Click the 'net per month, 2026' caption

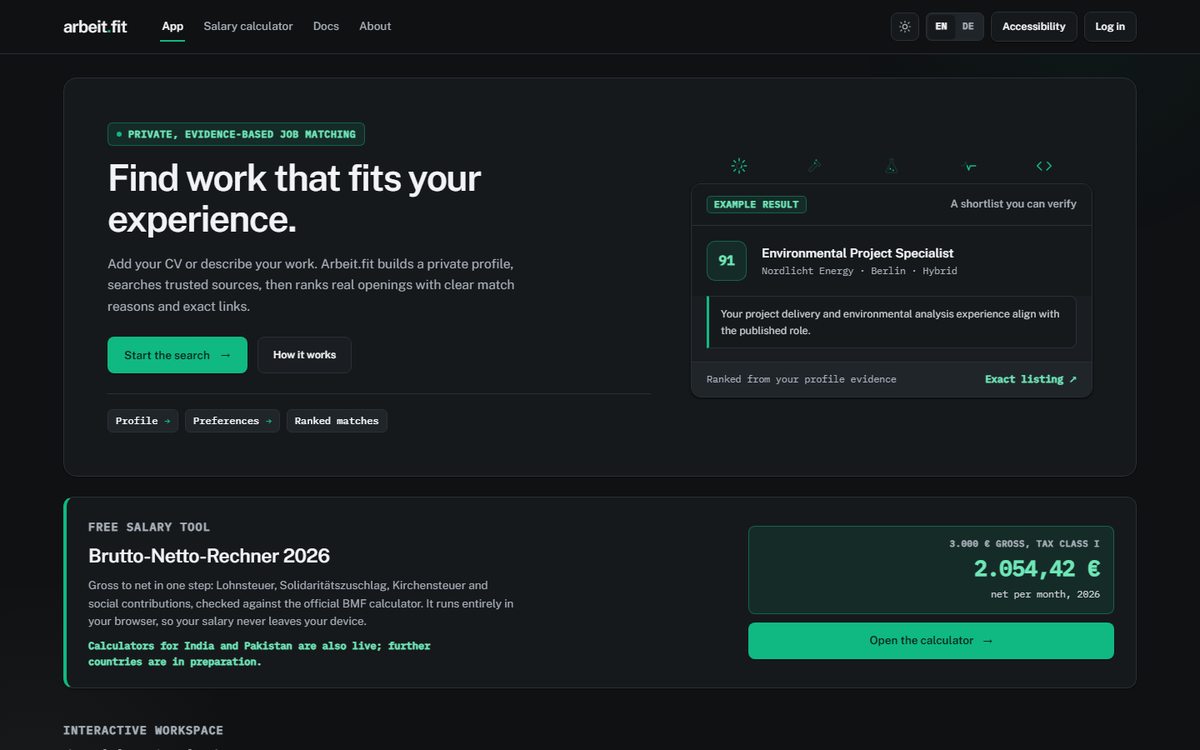[1045, 594]
